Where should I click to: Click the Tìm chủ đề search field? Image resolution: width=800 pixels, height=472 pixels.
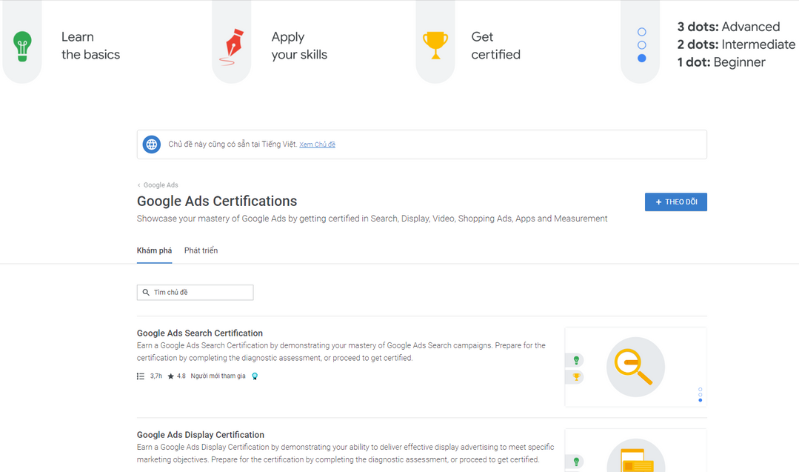[195, 292]
